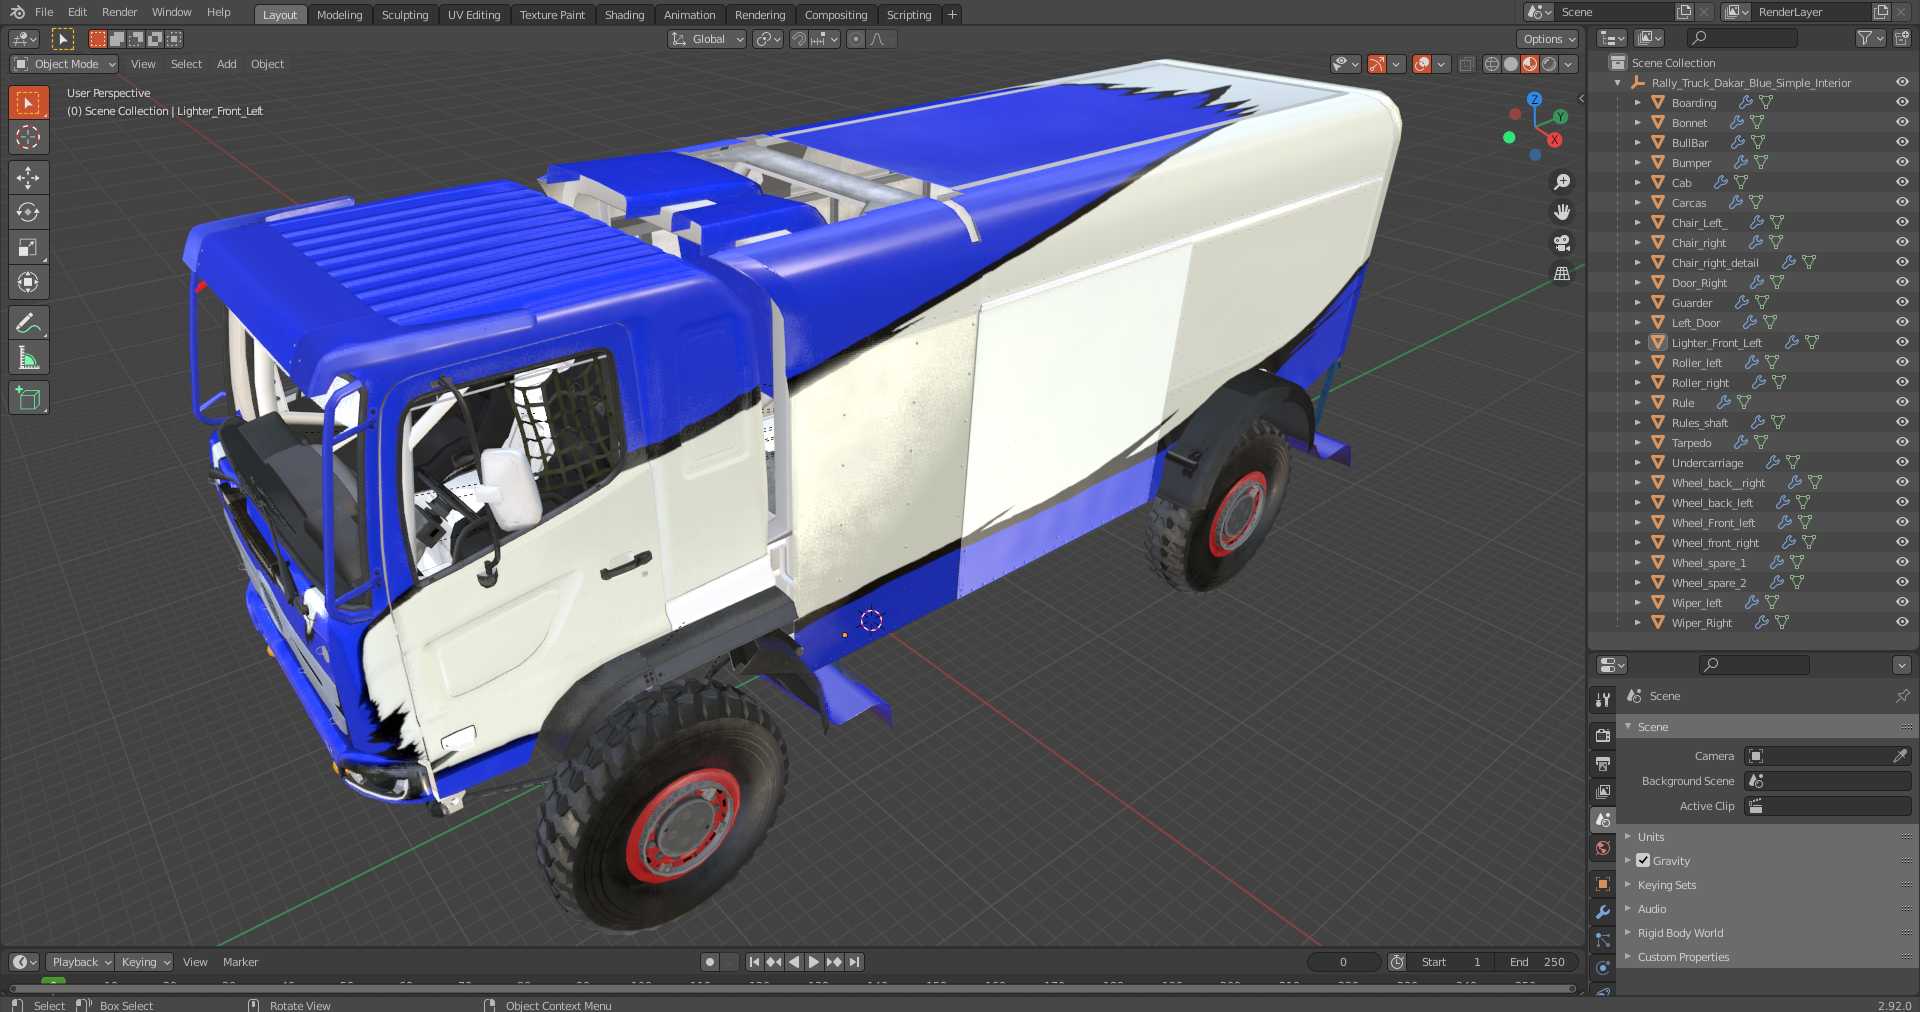This screenshot has height=1012, width=1920.
Task: Switch to the UV Editing workspace tab
Action: coord(474,15)
